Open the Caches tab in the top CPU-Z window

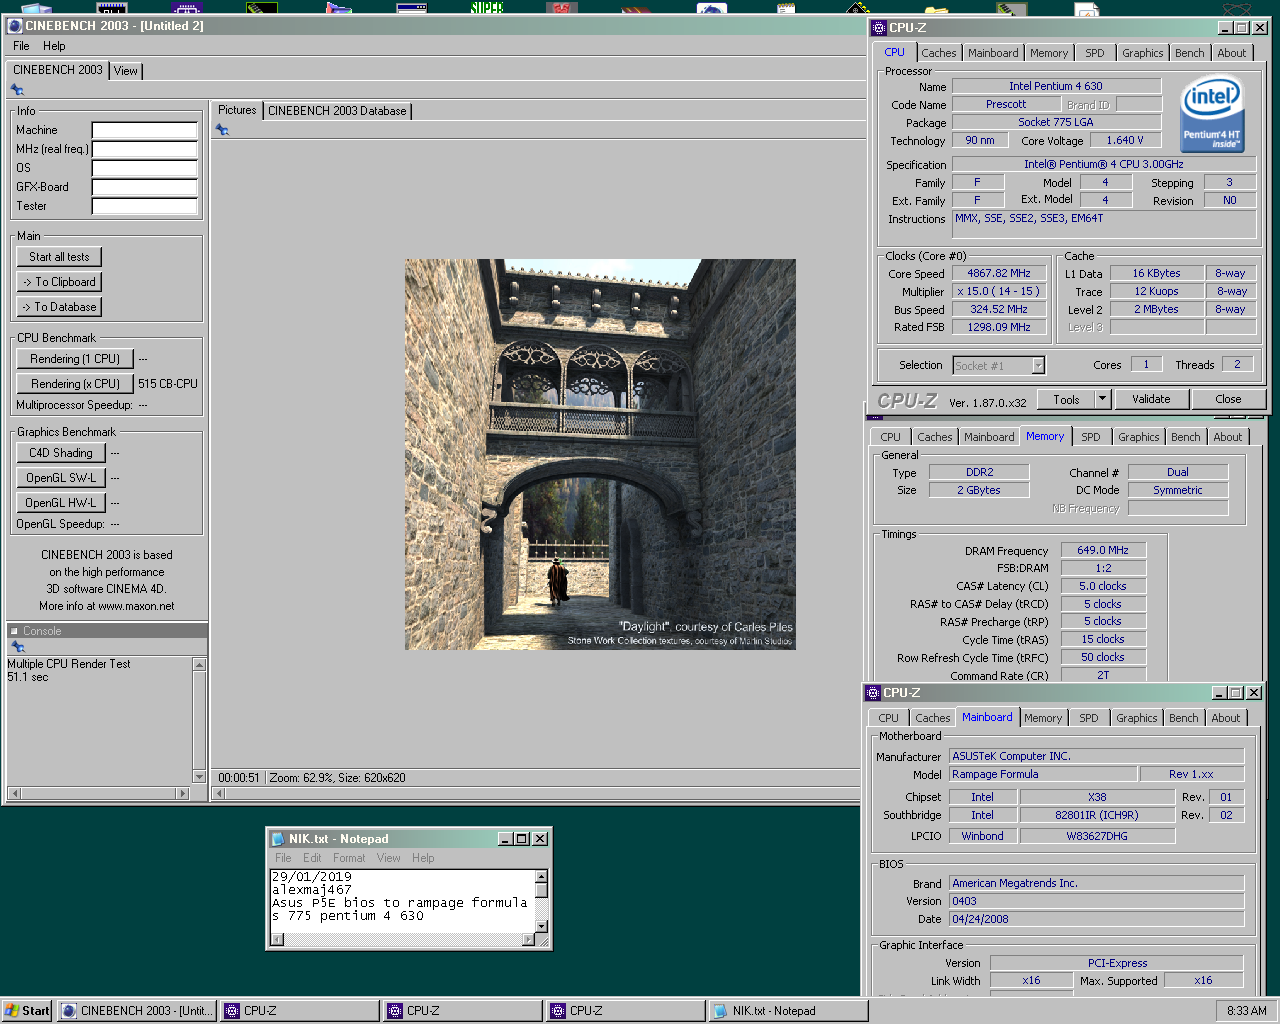coord(939,53)
